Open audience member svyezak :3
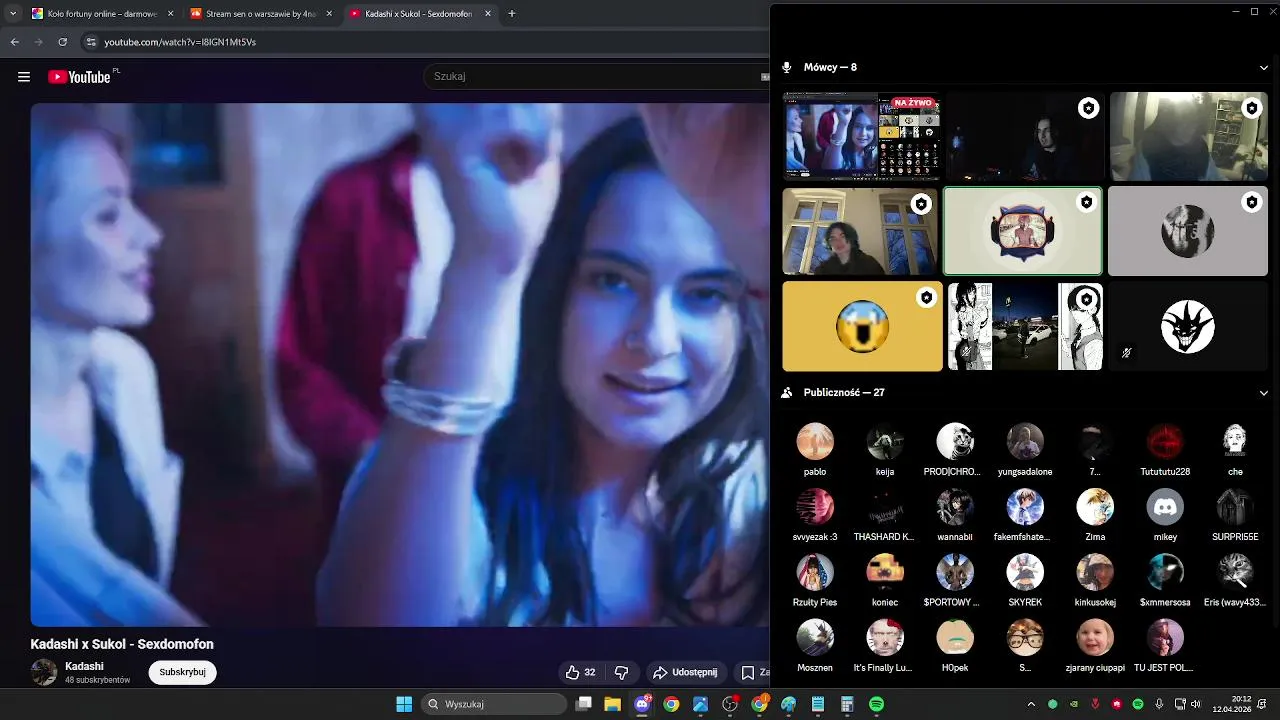The width and height of the screenshot is (1280, 720). tap(815, 514)
